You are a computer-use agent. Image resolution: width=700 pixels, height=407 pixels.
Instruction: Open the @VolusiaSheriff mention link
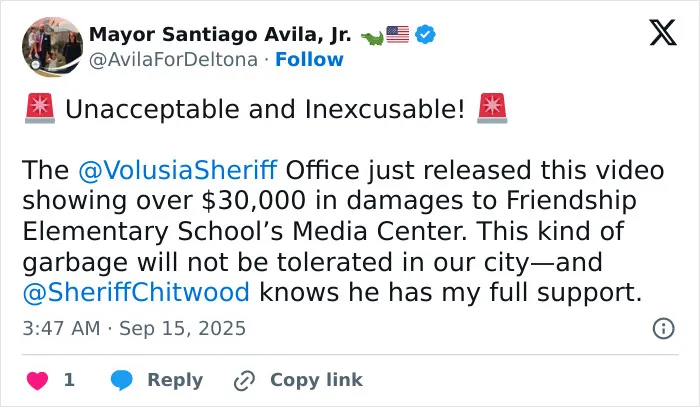click(178, 170)
